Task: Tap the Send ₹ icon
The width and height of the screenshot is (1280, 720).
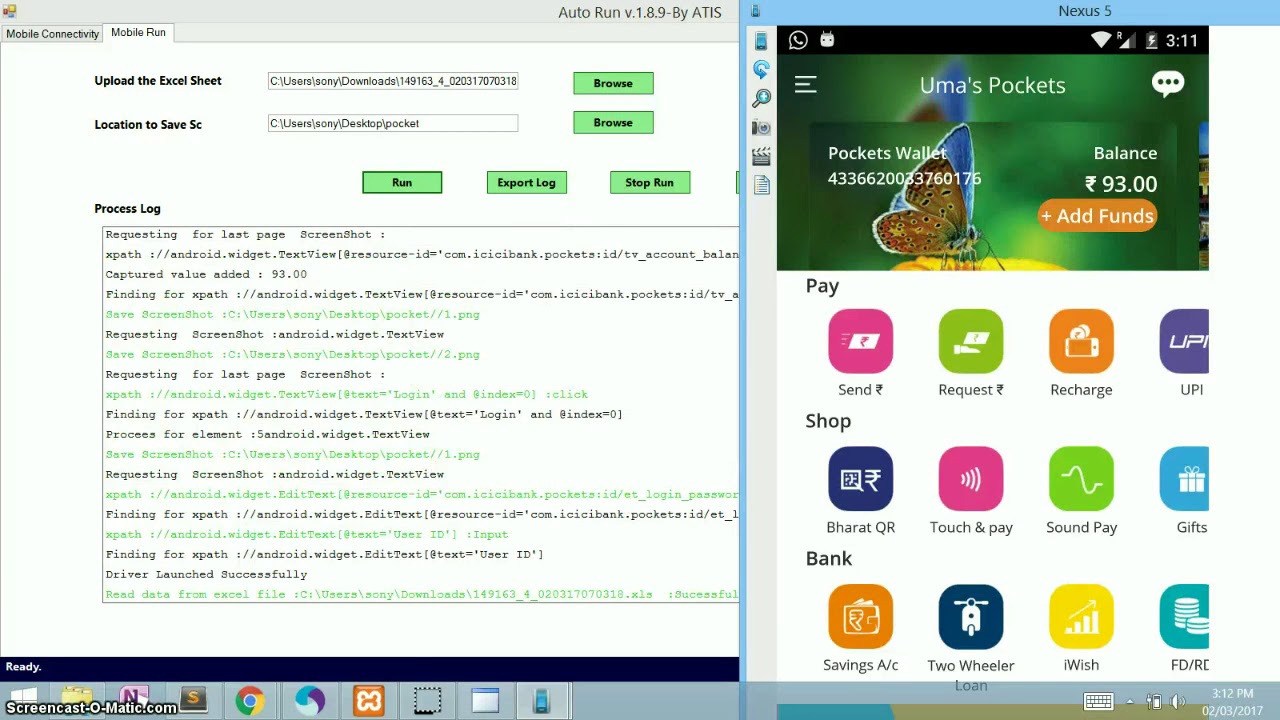Action: (x=860, y=342)
